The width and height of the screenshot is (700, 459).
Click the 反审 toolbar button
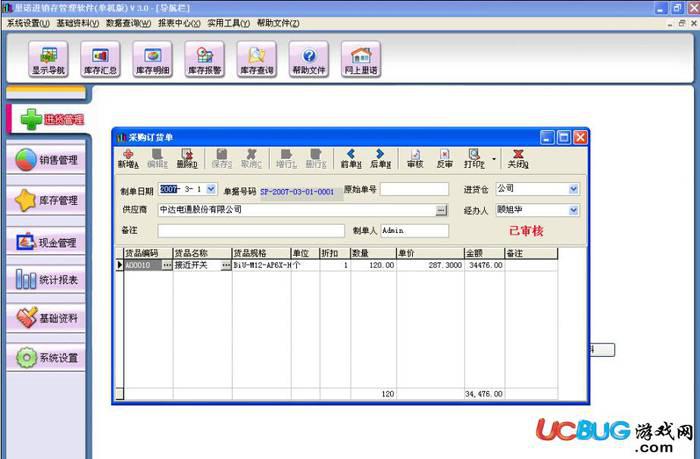(444, 159)
